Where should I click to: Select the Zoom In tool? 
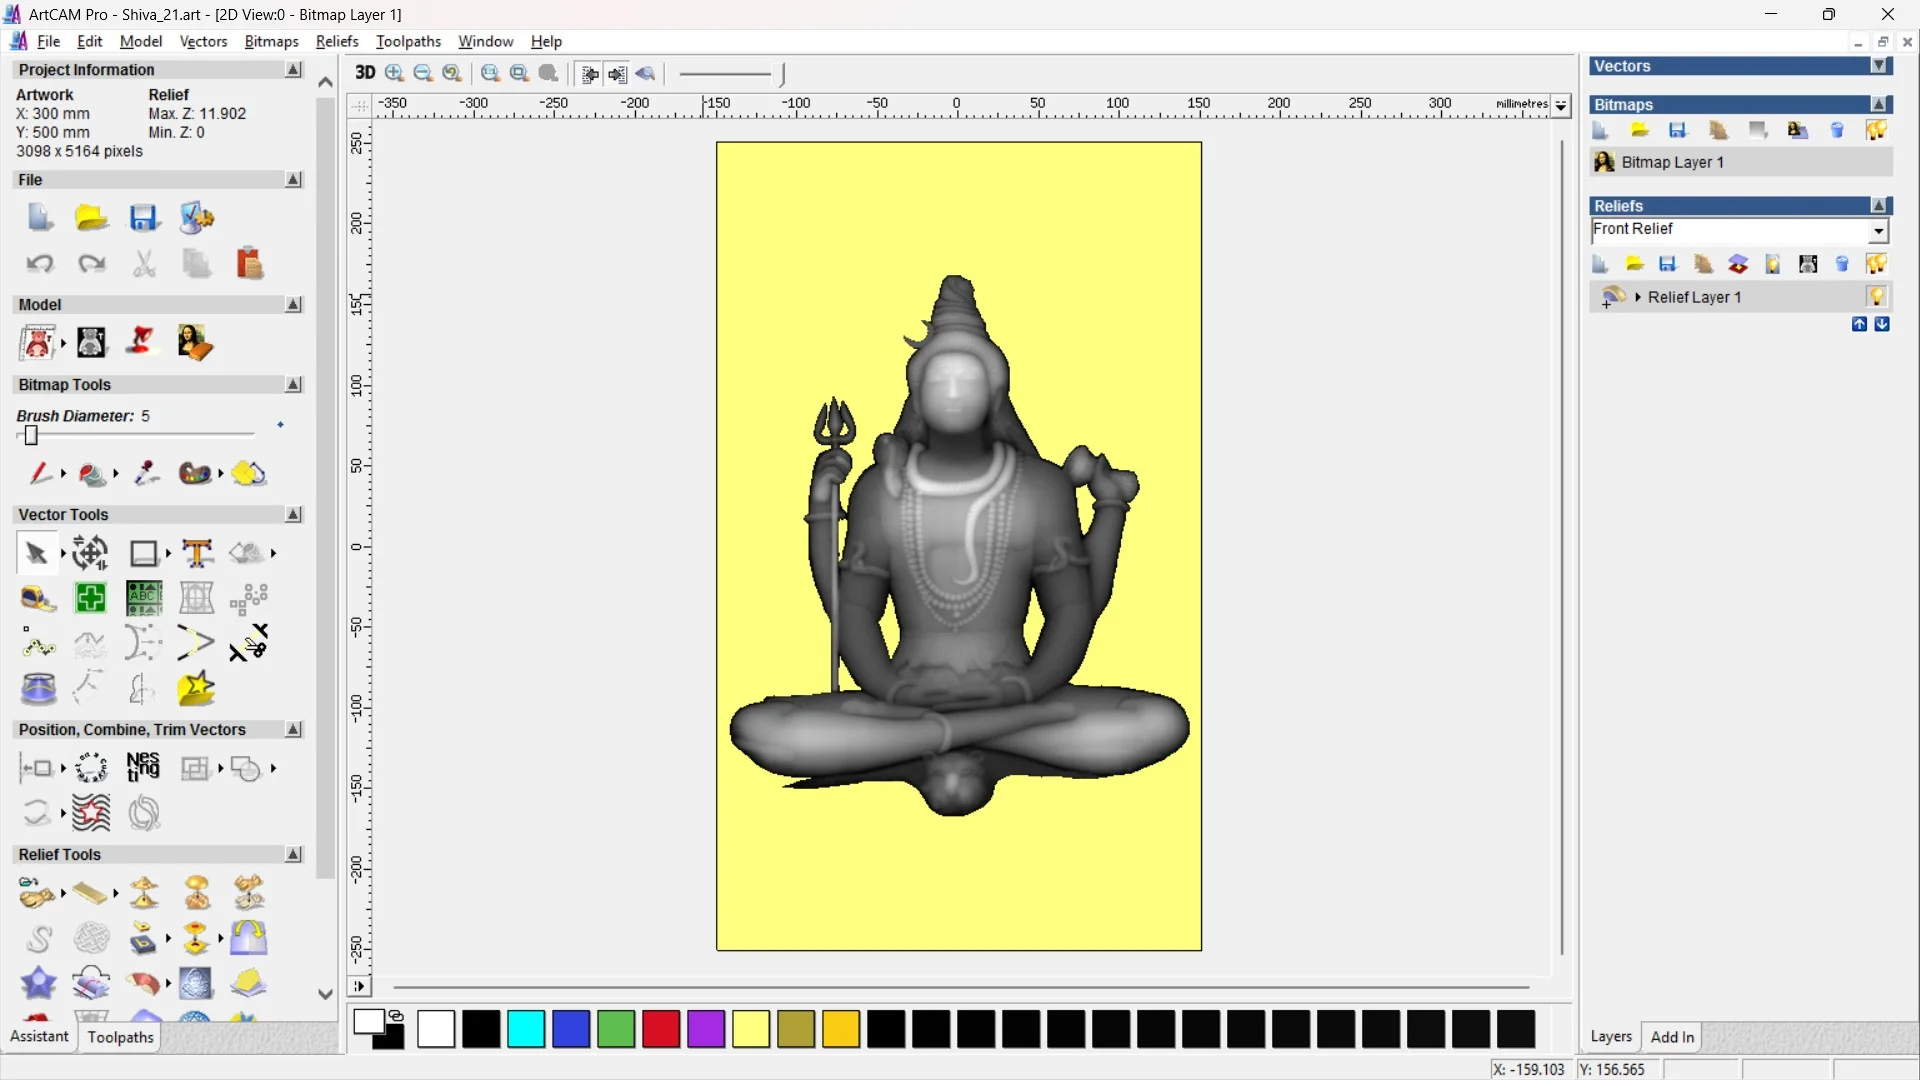393,74
